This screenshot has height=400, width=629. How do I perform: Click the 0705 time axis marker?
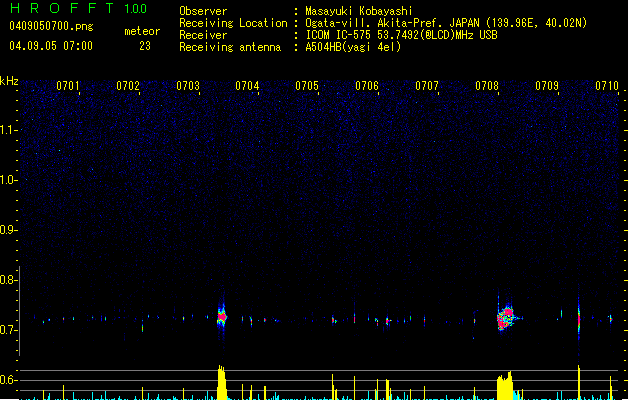pyautogui.click(x=307, y=86)
